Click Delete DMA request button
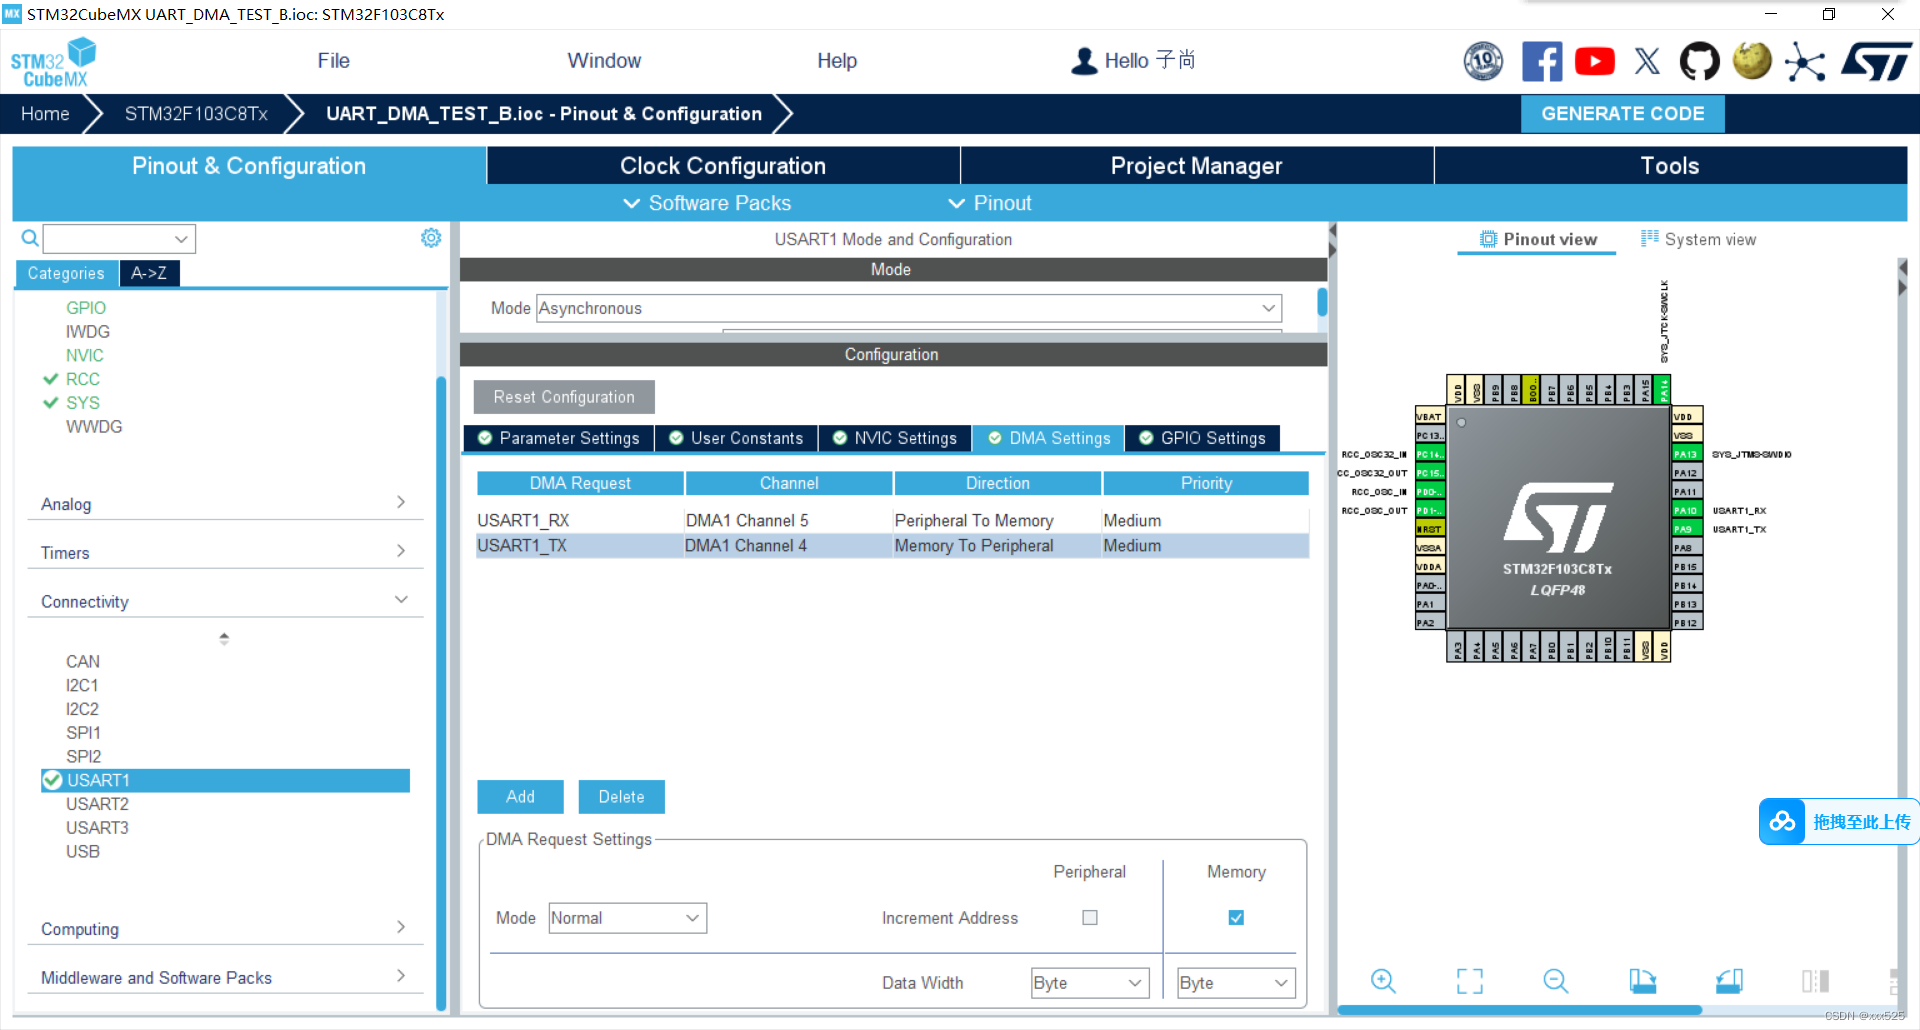 tap(621, 797)
